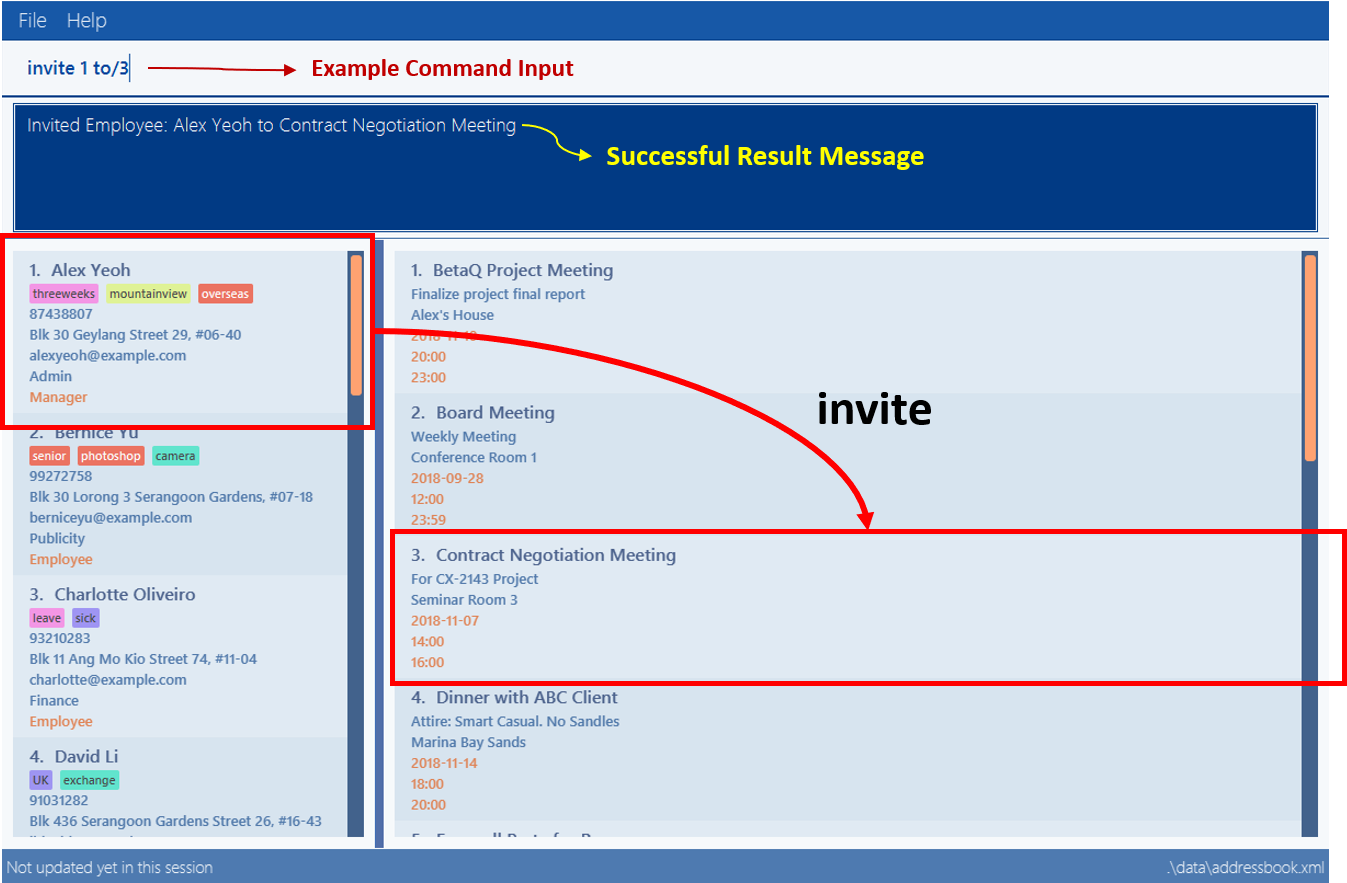Click Dinner 20:00 end time
Image resolution: width=1347 pixels, height=883 pixels.
428,805
